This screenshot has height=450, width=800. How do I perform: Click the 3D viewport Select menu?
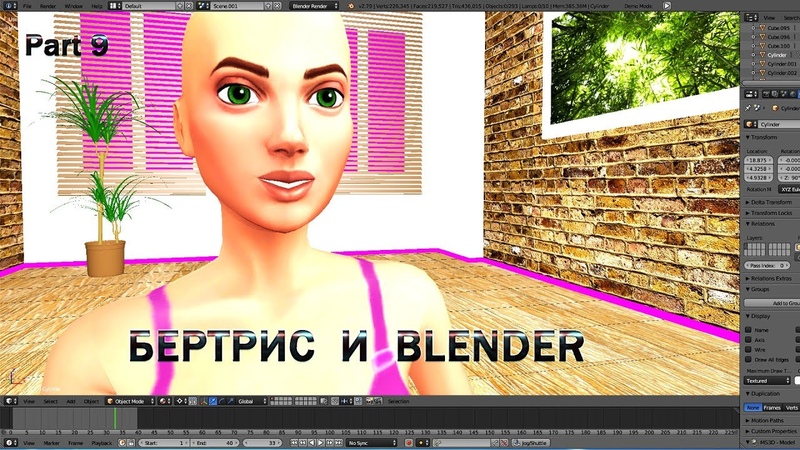click(x=50, y=402)
